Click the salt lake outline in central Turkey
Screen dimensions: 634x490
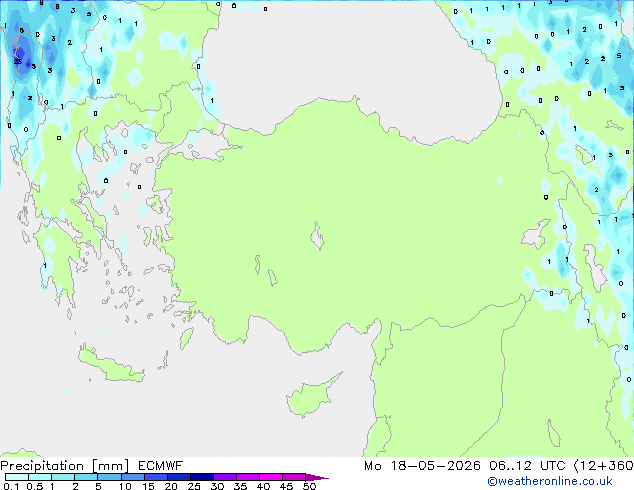[x=317, y=236]
